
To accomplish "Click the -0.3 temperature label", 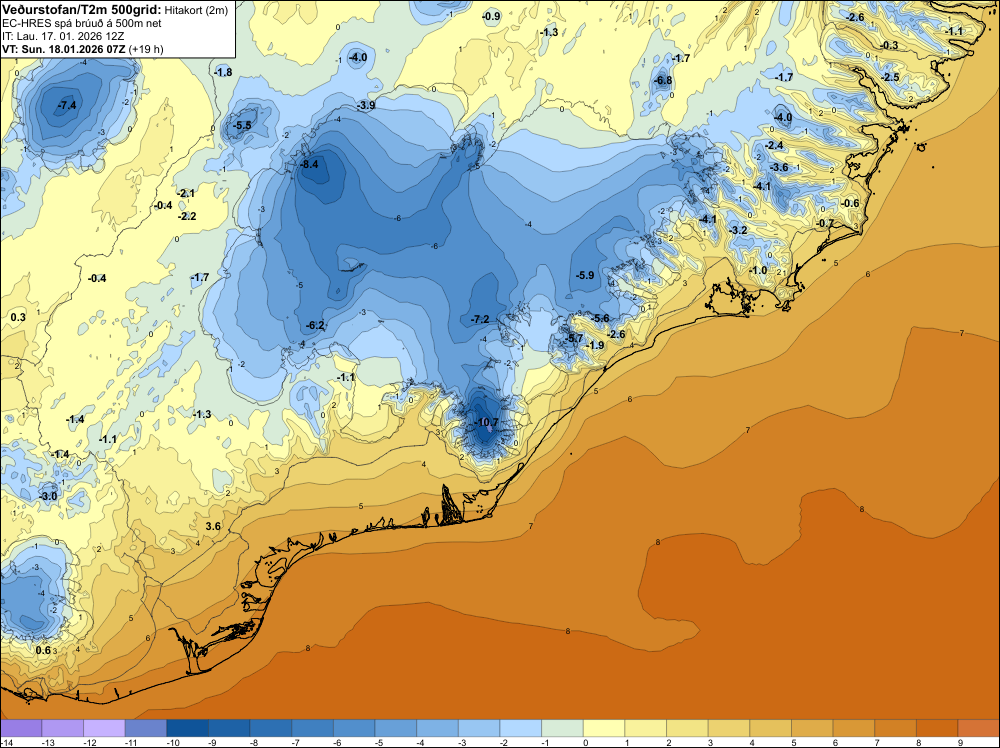I will 890,45.
